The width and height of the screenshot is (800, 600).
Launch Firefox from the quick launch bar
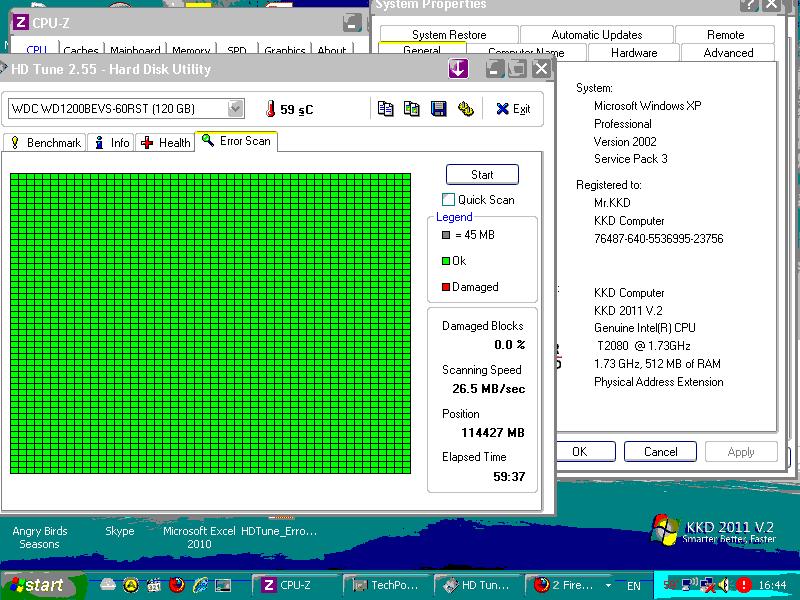[177, 585]
